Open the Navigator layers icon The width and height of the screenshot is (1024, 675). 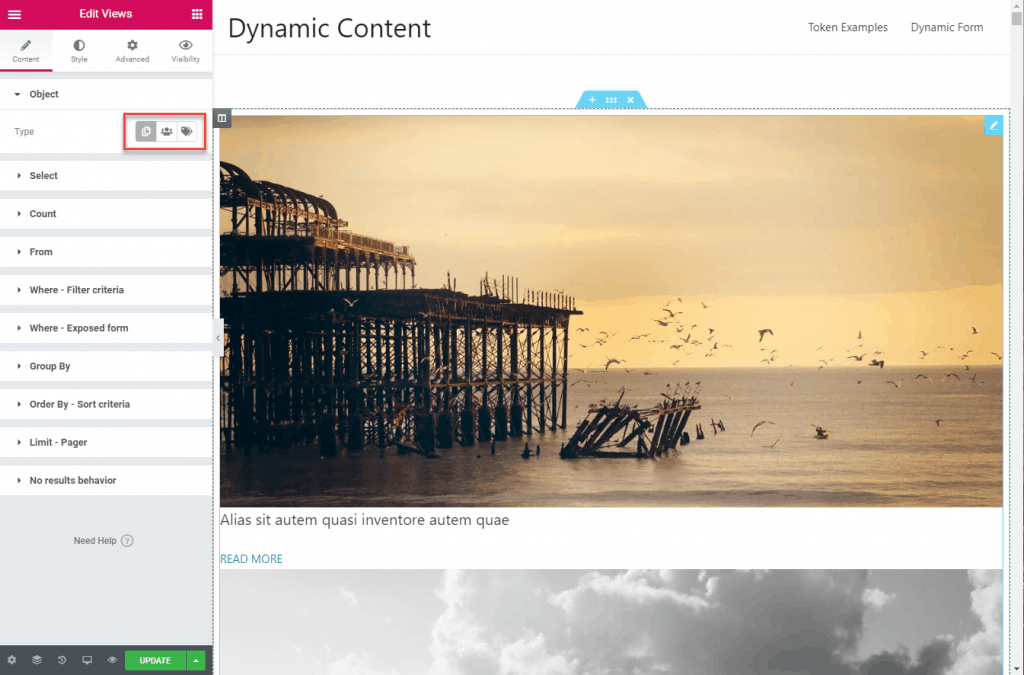pos(37,660)
